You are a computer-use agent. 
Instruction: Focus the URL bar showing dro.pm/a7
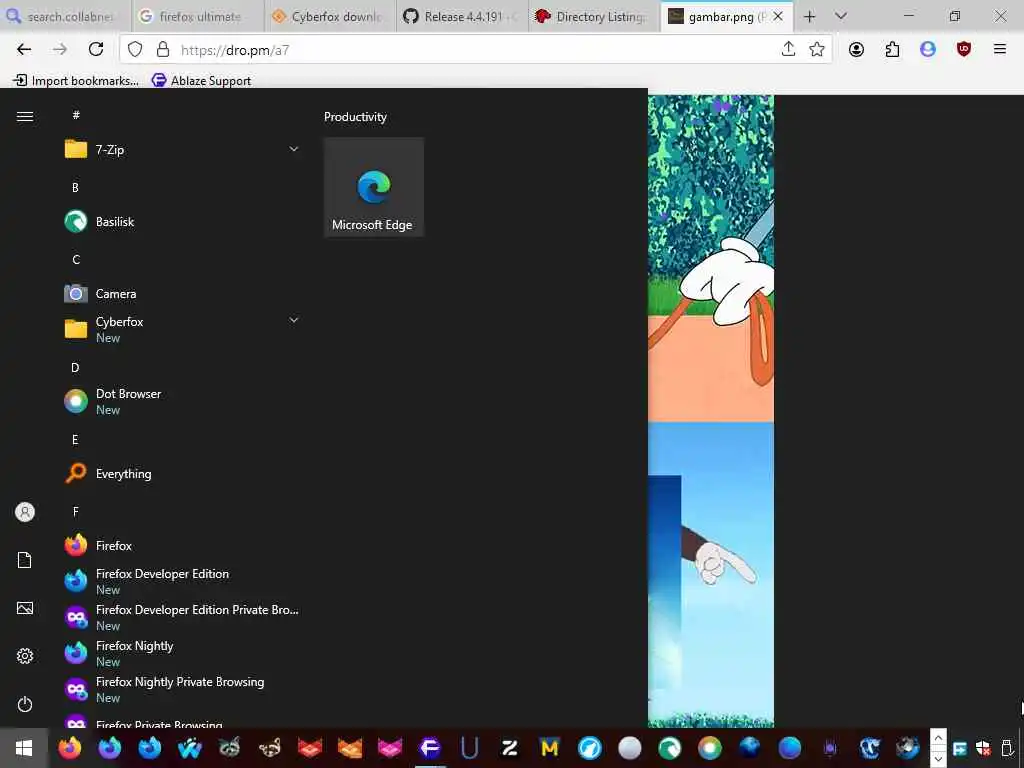pyautogui.click(x=475, y=50)
